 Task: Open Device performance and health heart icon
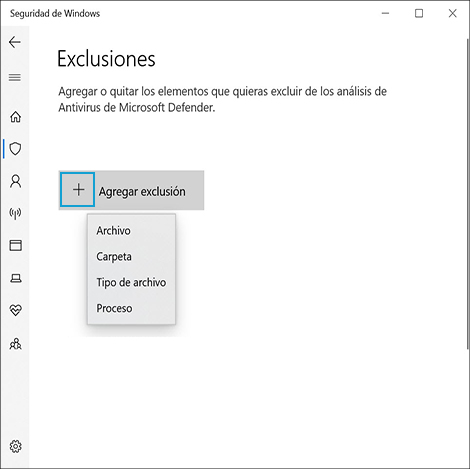(15, 310)
